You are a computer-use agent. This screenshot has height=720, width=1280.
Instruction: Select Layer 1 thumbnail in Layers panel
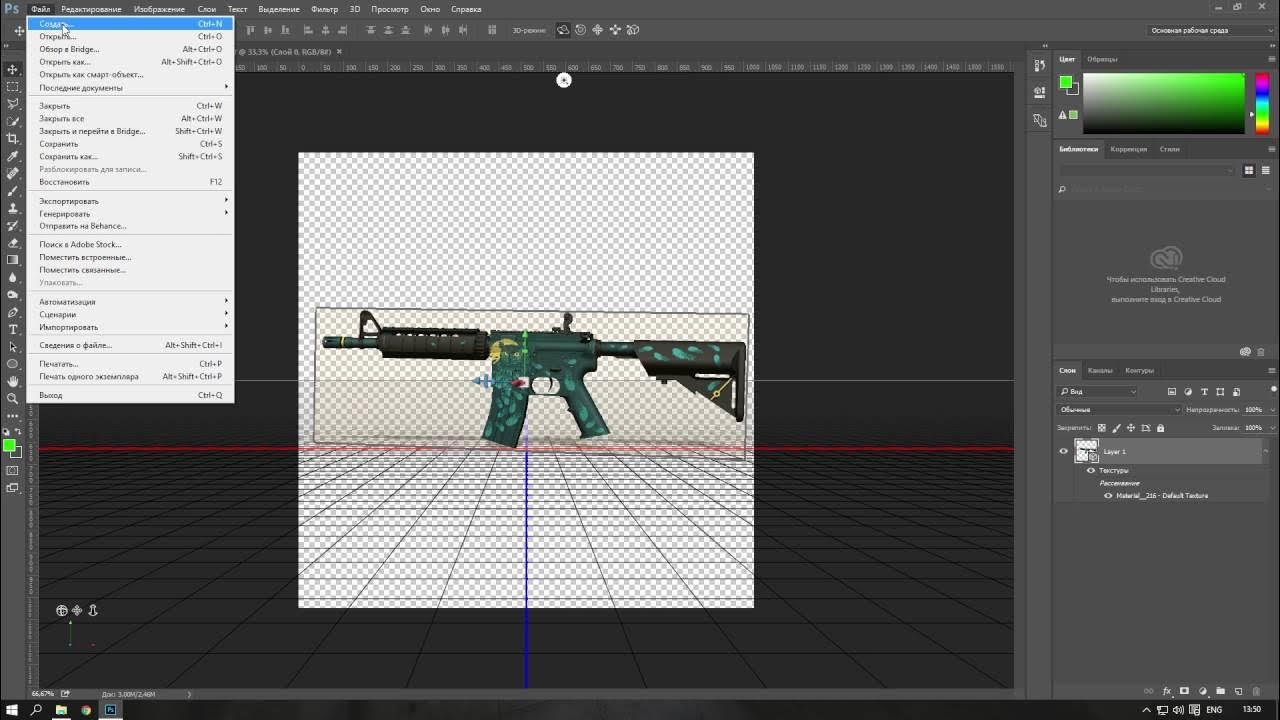1086,451
